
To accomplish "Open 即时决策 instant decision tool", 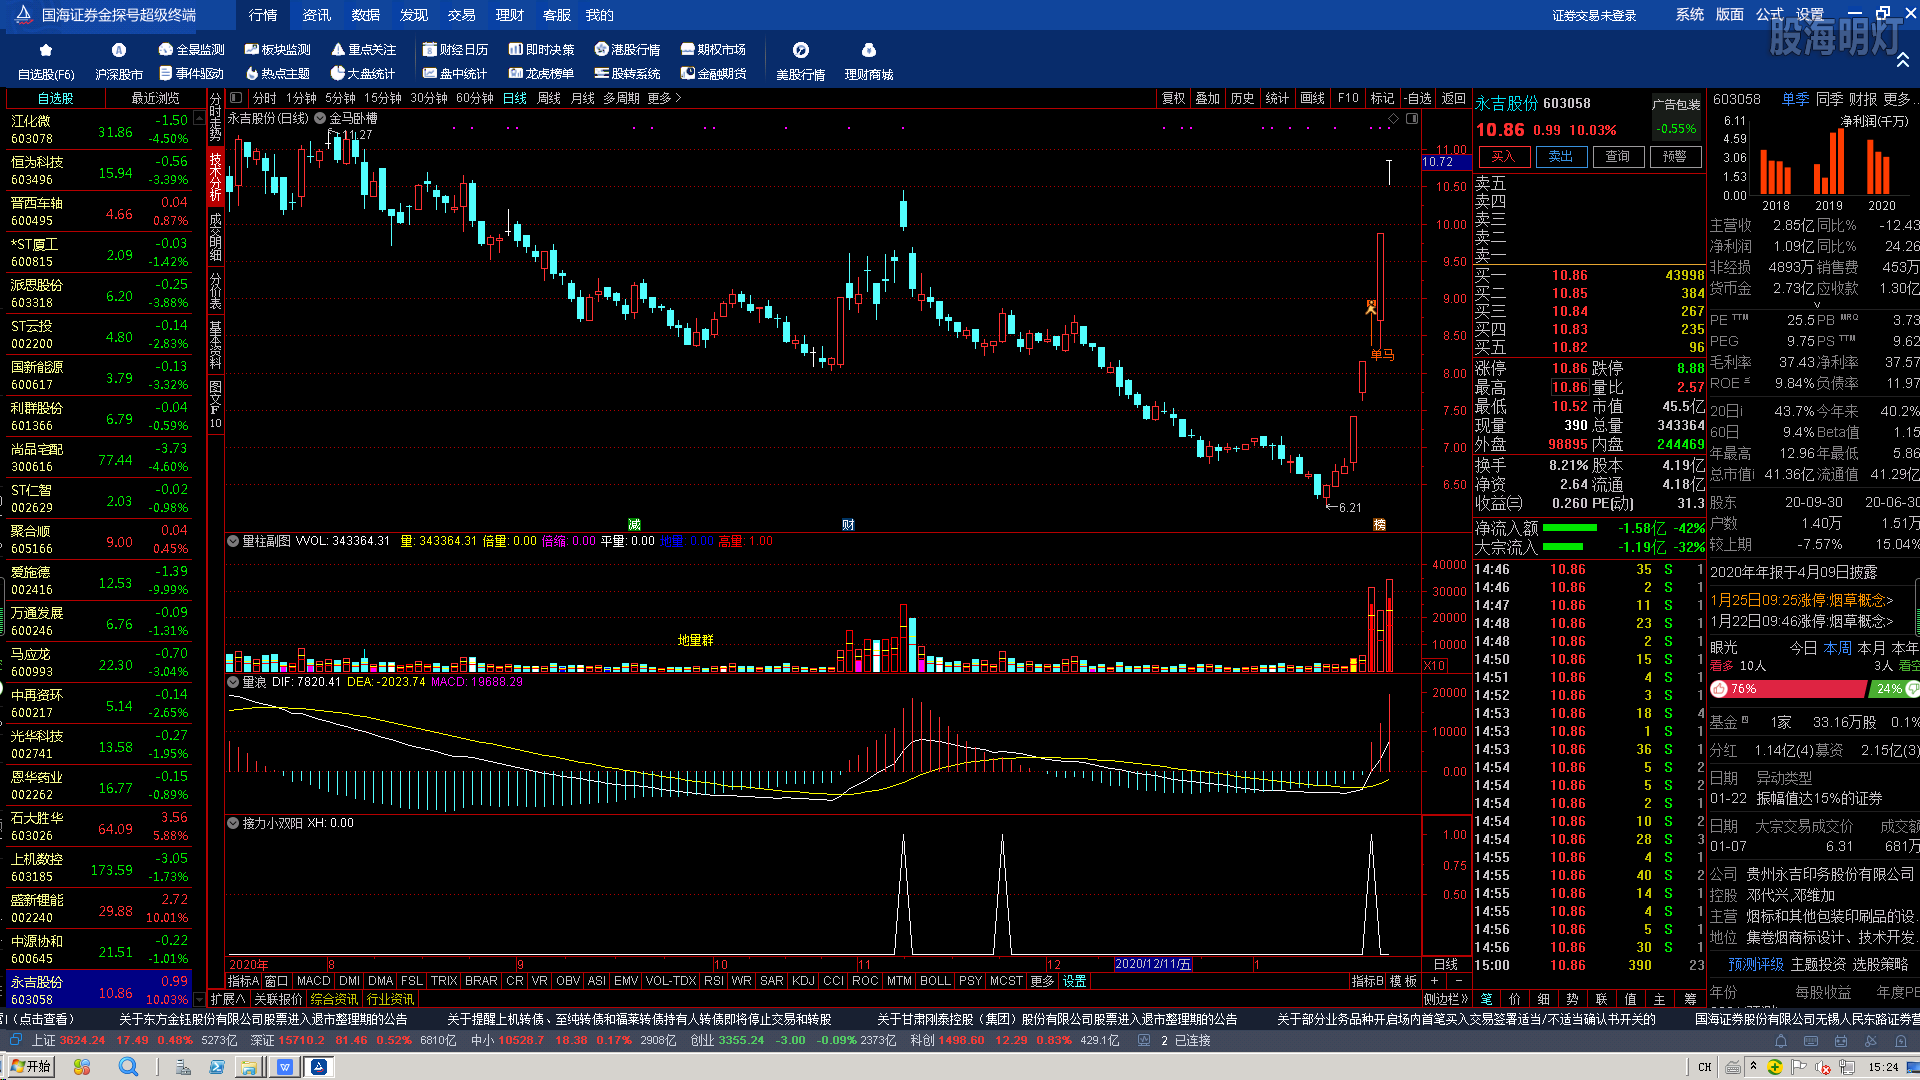I will [542, 49].
